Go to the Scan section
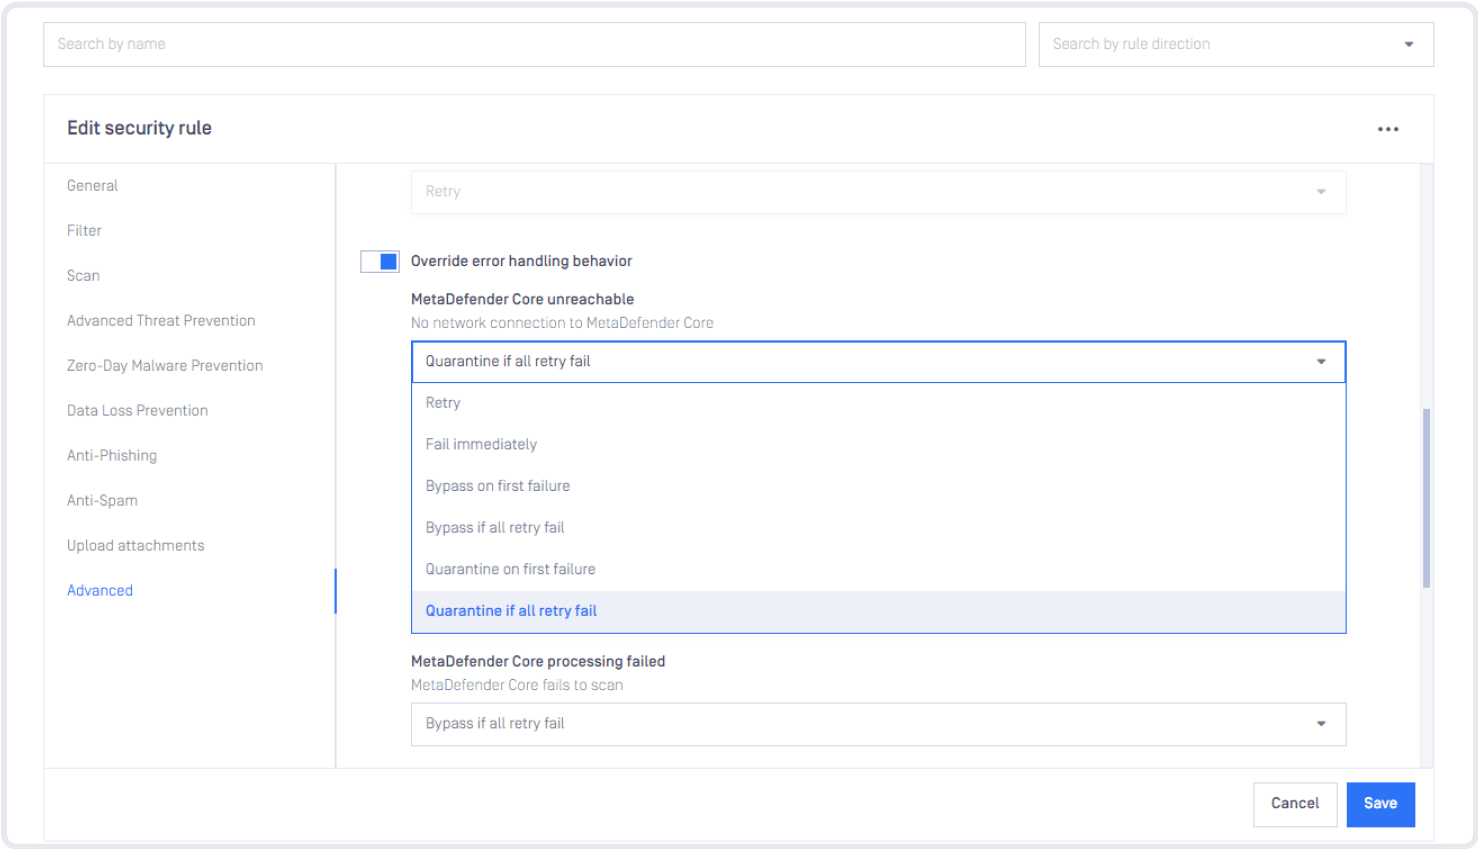Screen dimensions: 1478x849 (83, 276)
